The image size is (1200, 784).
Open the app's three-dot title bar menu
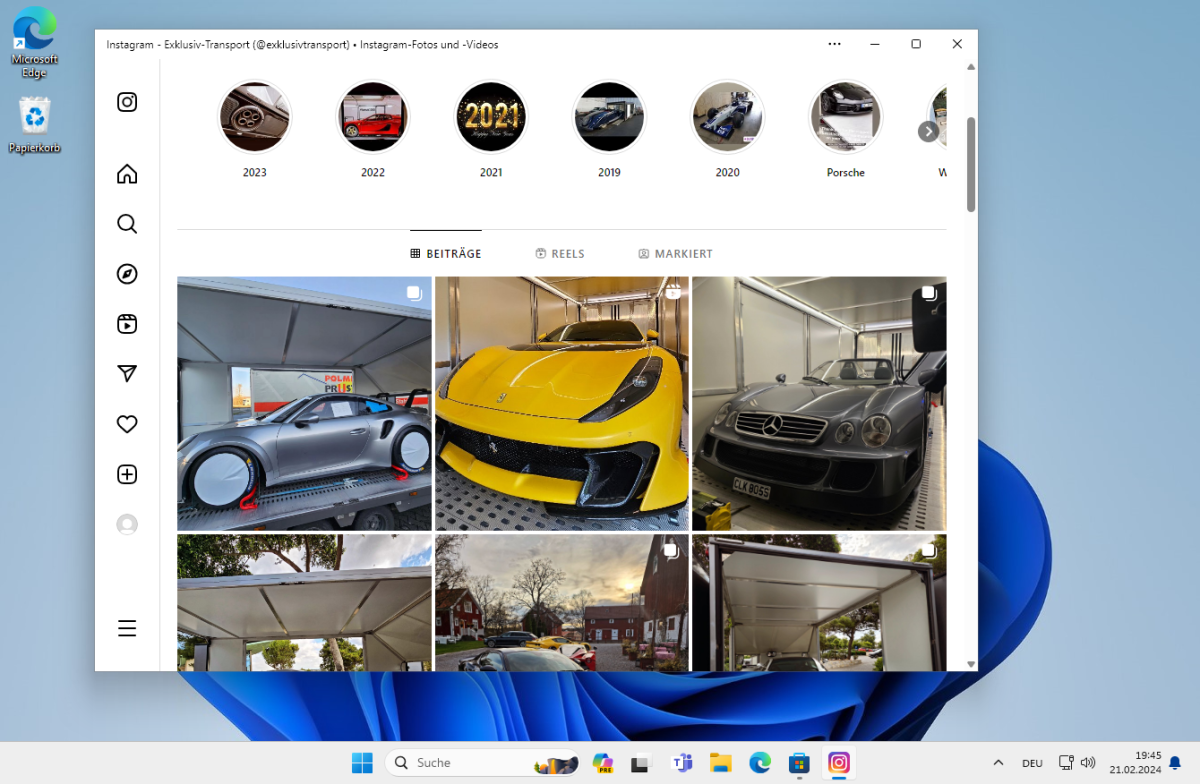pos(834,44)
